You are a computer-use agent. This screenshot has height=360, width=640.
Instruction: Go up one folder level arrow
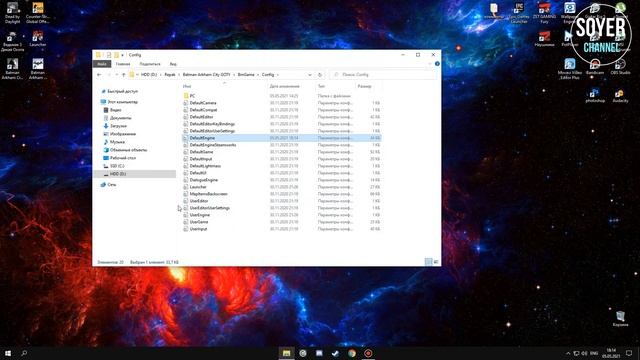[124, 75]
